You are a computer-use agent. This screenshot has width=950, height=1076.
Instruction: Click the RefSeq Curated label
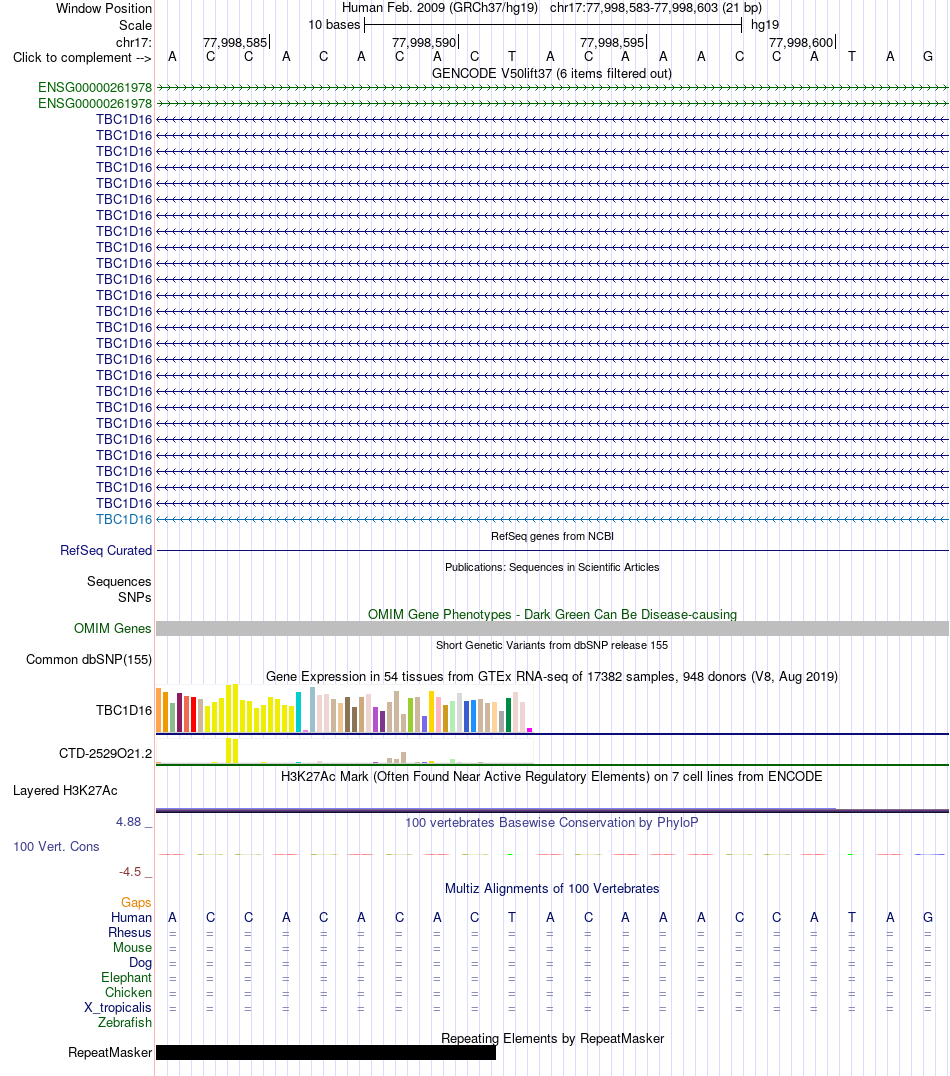106,550
